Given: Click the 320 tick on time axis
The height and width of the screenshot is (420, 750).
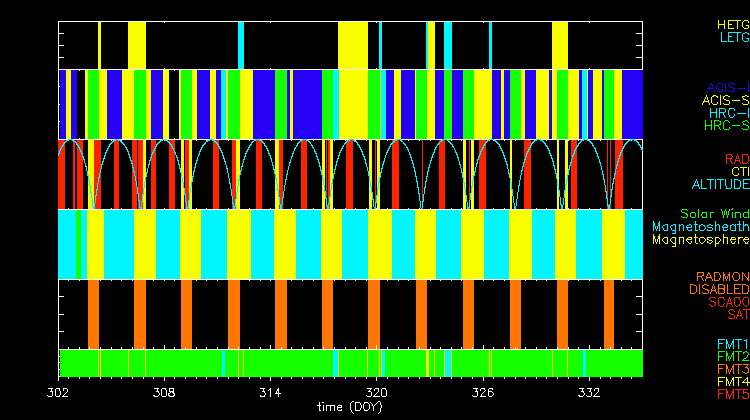Looking at the screenshot, I should tap(377, 393).
